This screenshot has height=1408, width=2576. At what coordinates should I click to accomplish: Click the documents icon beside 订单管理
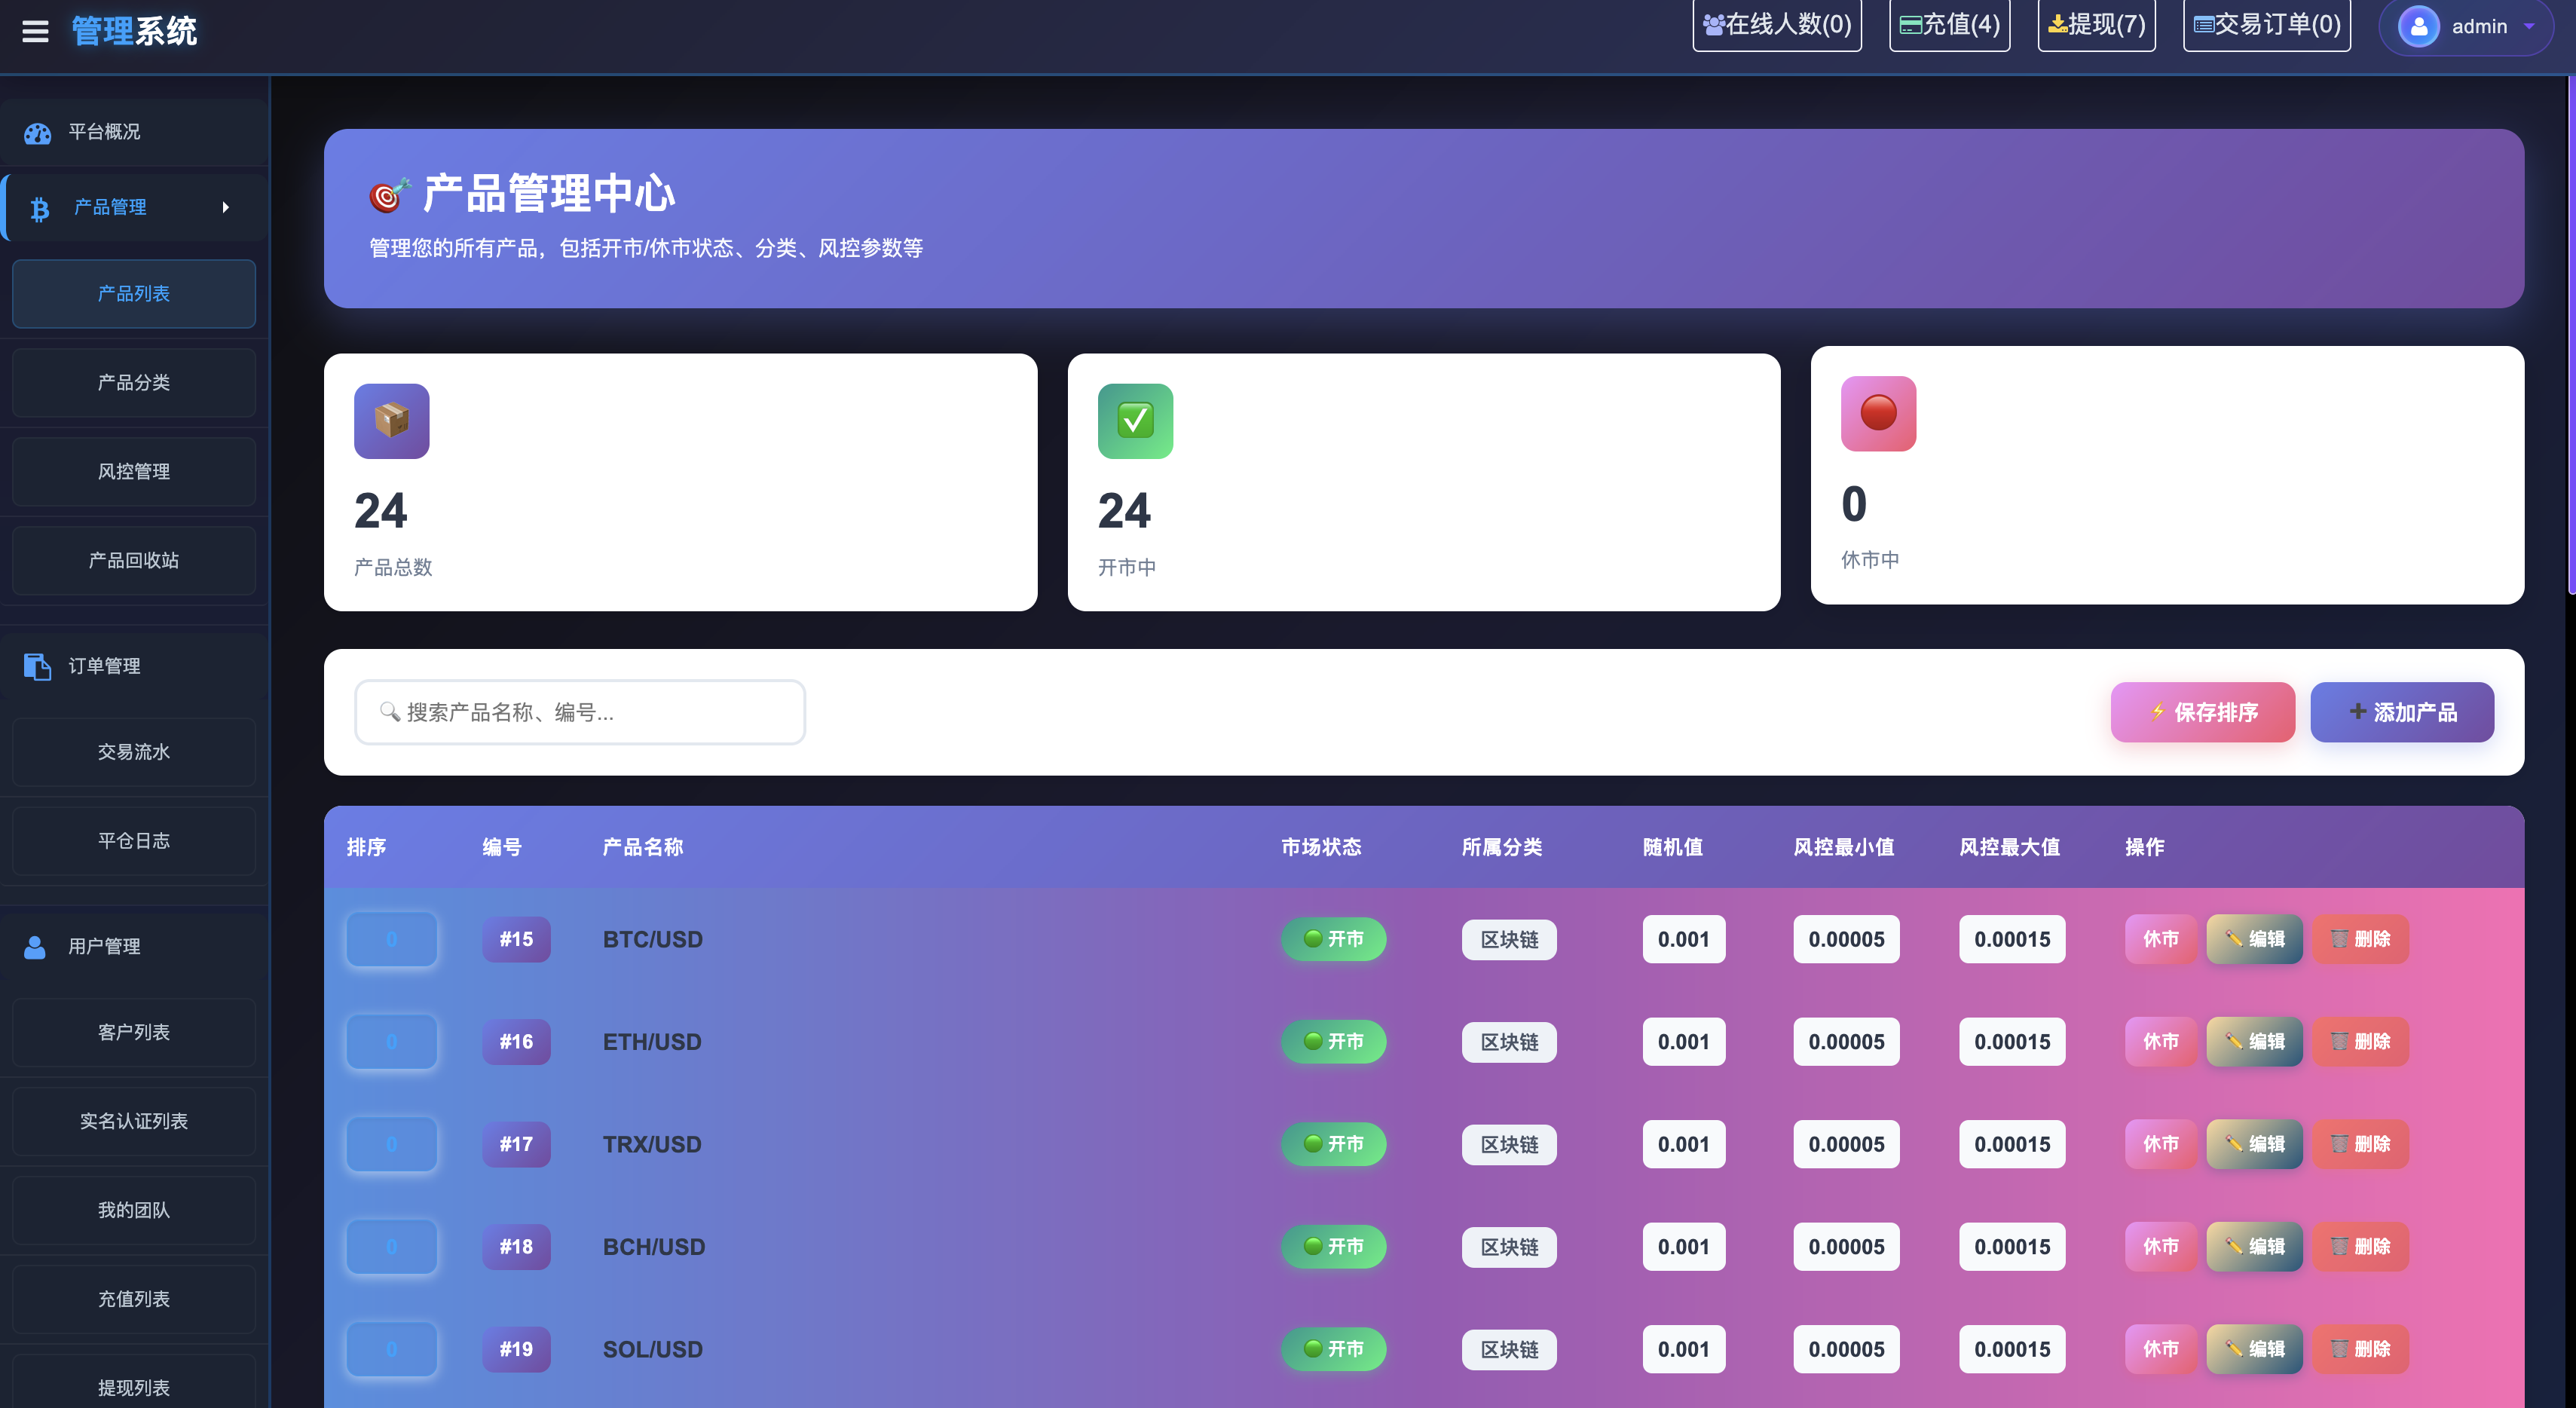[x=38, y=666]
